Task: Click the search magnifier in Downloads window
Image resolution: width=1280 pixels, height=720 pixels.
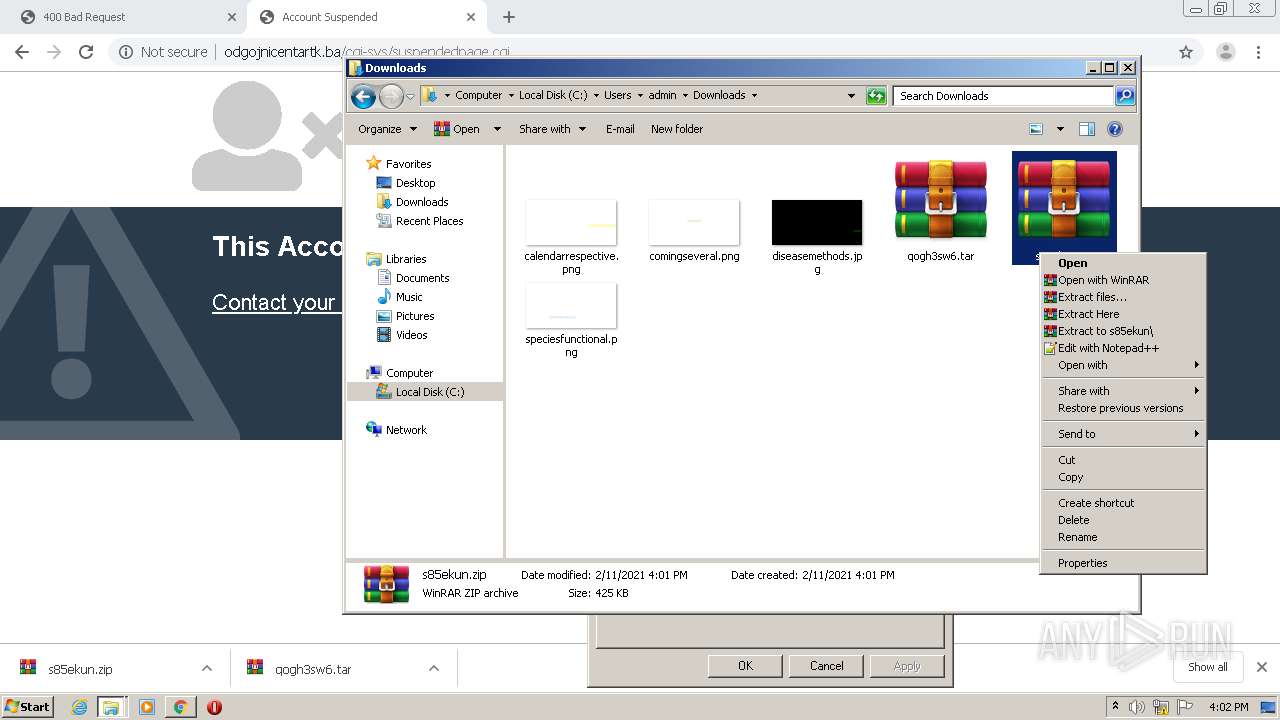Action: pos(1125,96)
